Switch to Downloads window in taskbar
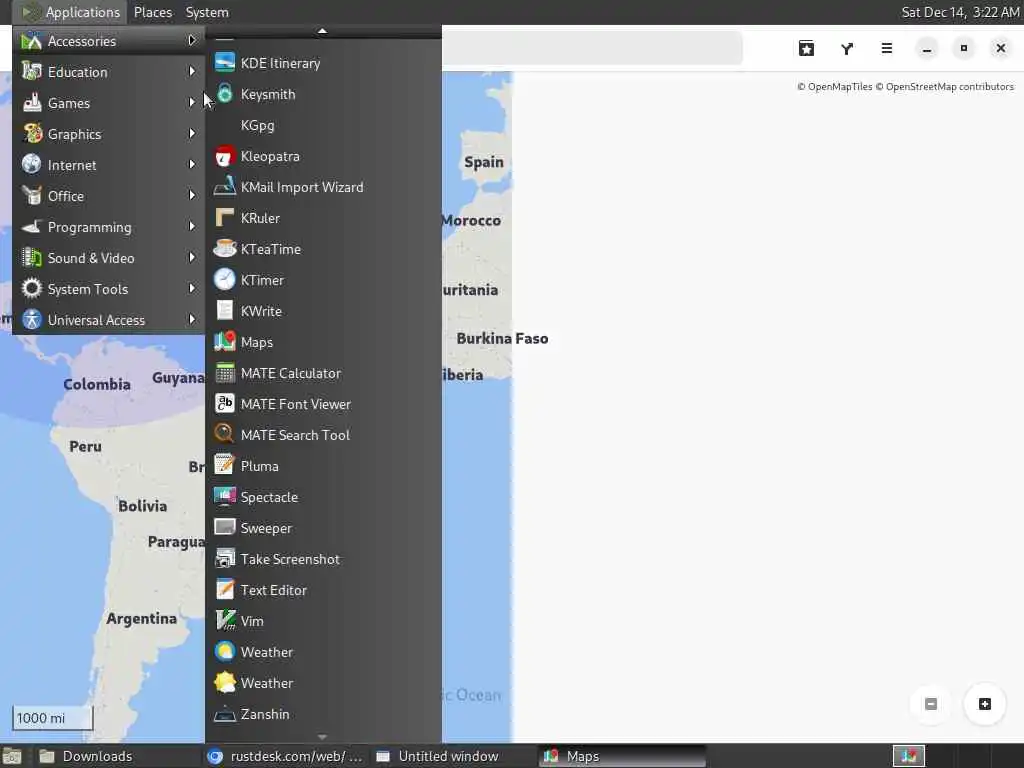The width and height of the screenshot is (1024, 768). point(116,756)
